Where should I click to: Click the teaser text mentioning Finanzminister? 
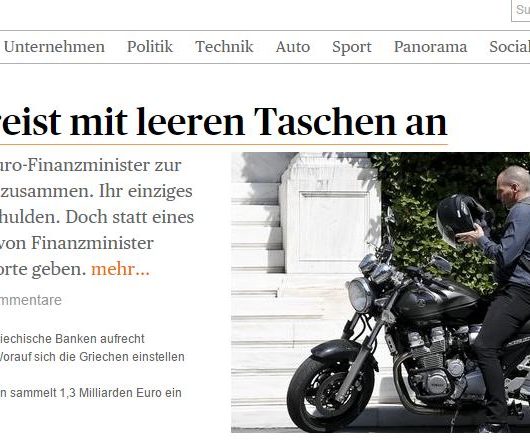[97, 217]
